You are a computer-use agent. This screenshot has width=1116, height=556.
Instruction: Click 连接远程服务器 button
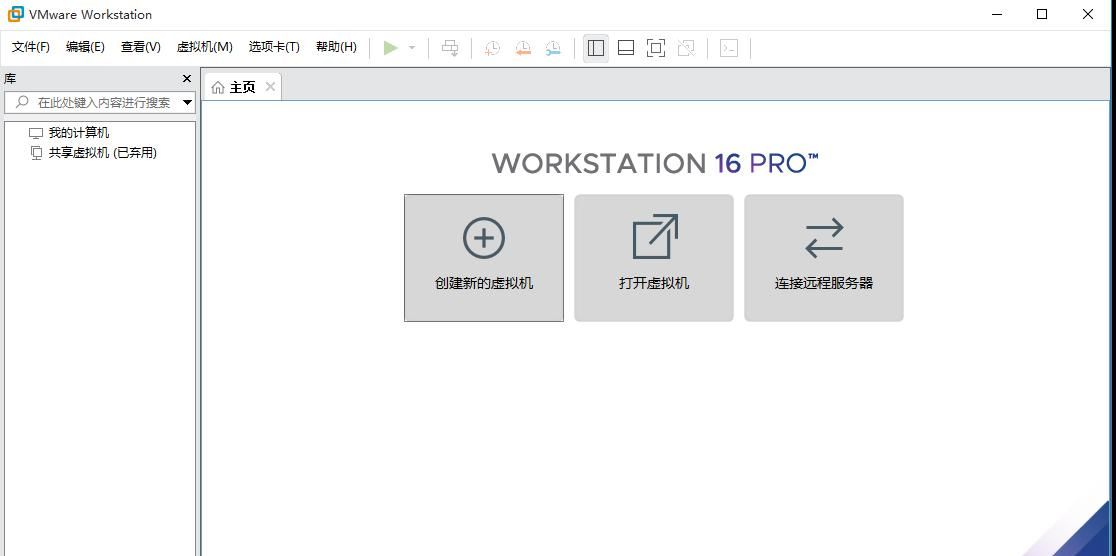(824, 258)
